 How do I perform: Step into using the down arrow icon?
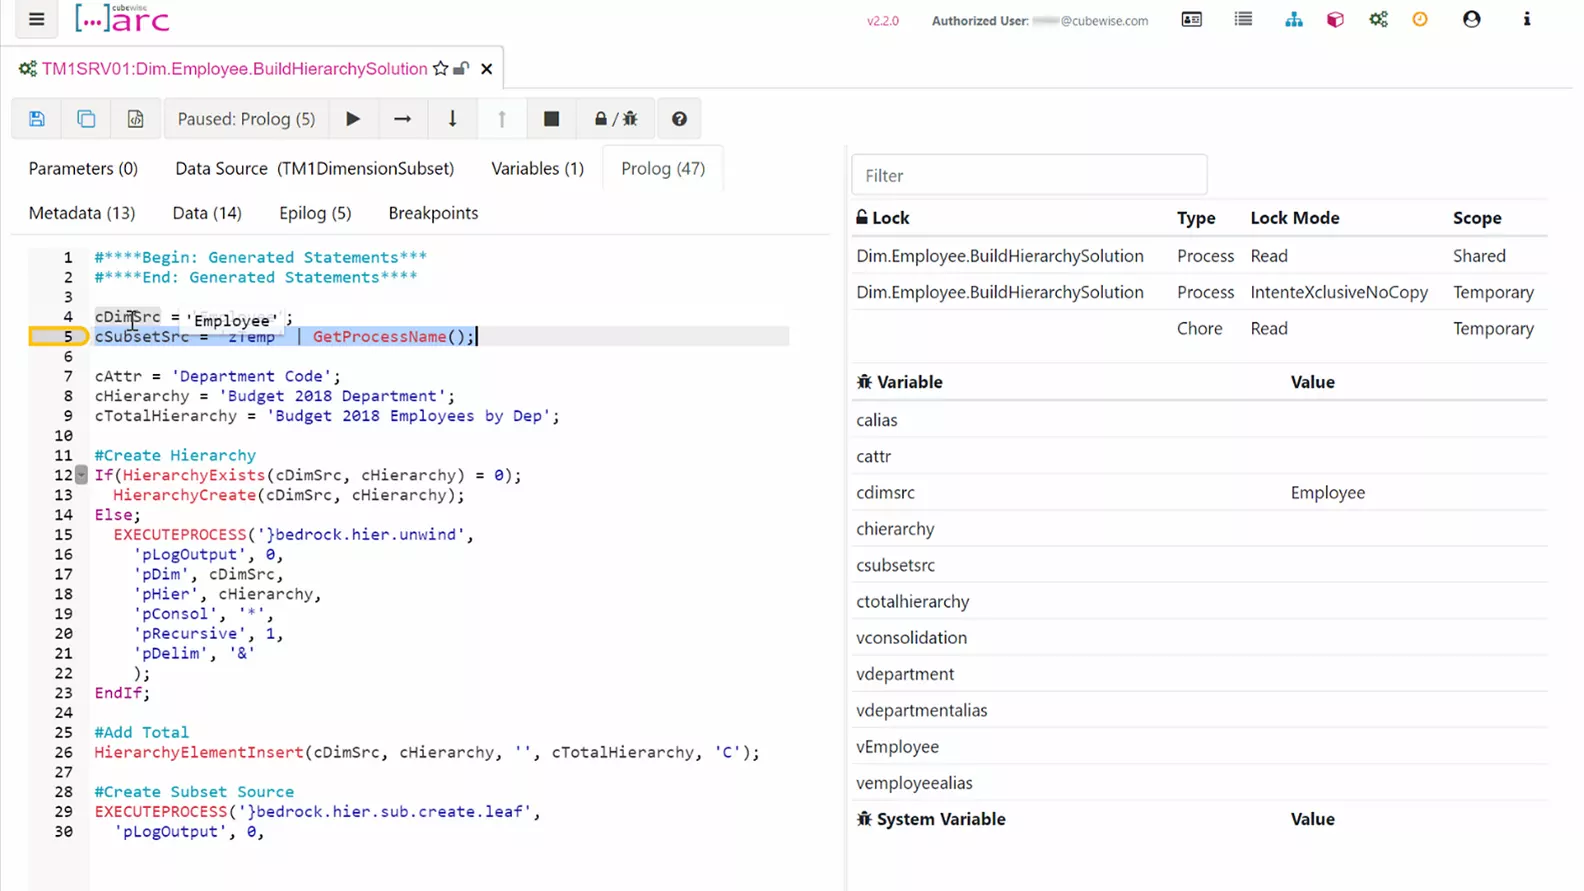click(452, 119)
